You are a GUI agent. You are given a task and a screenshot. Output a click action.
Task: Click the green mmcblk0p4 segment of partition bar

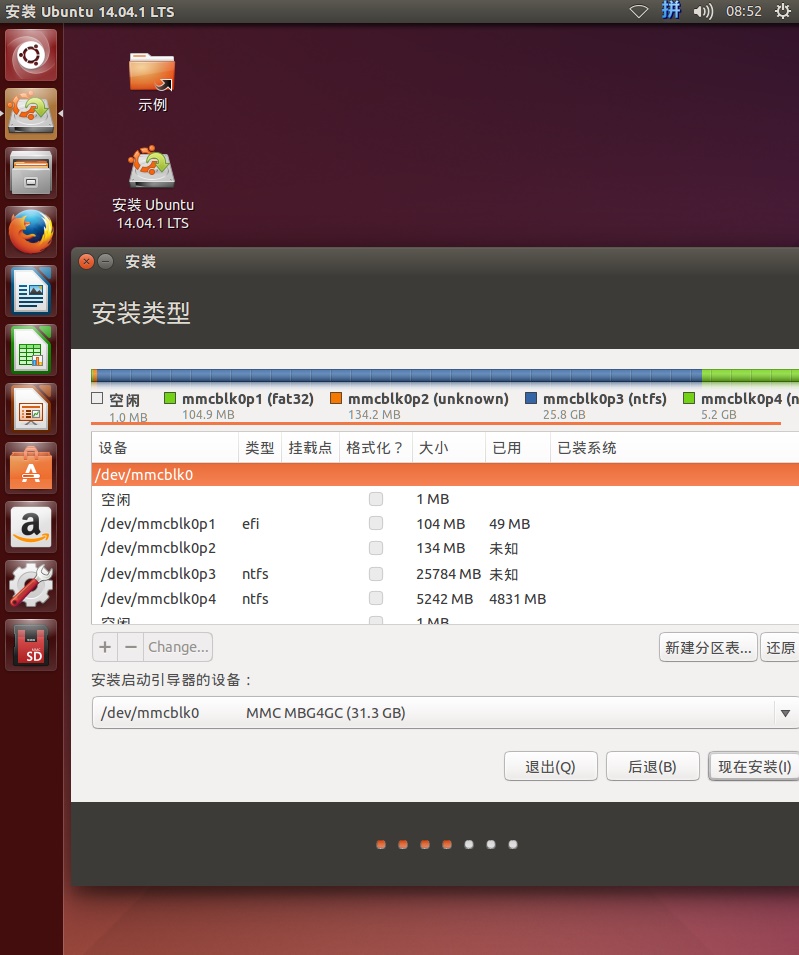tap(750, 376)
